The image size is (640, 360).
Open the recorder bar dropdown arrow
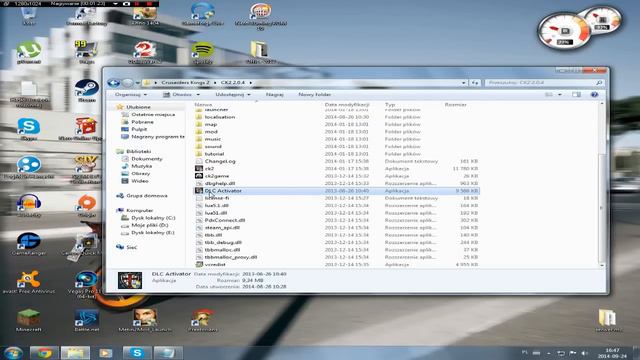(x=115, y=4)
